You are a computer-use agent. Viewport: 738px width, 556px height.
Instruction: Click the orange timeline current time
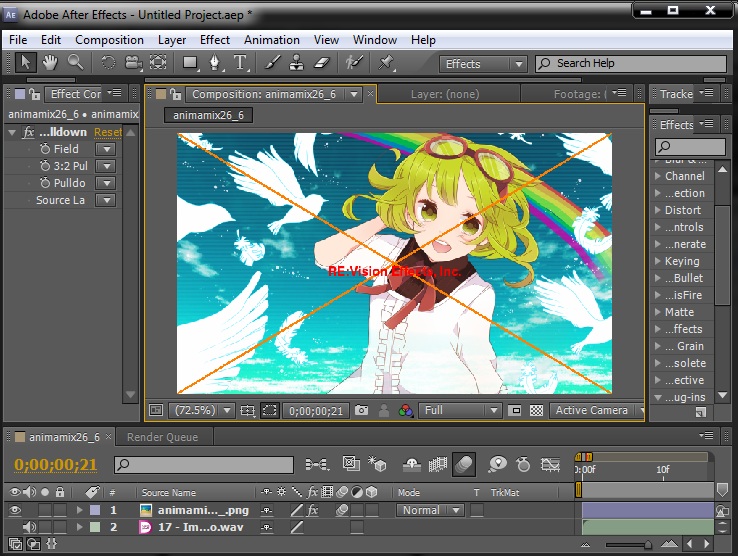[56, 465]
